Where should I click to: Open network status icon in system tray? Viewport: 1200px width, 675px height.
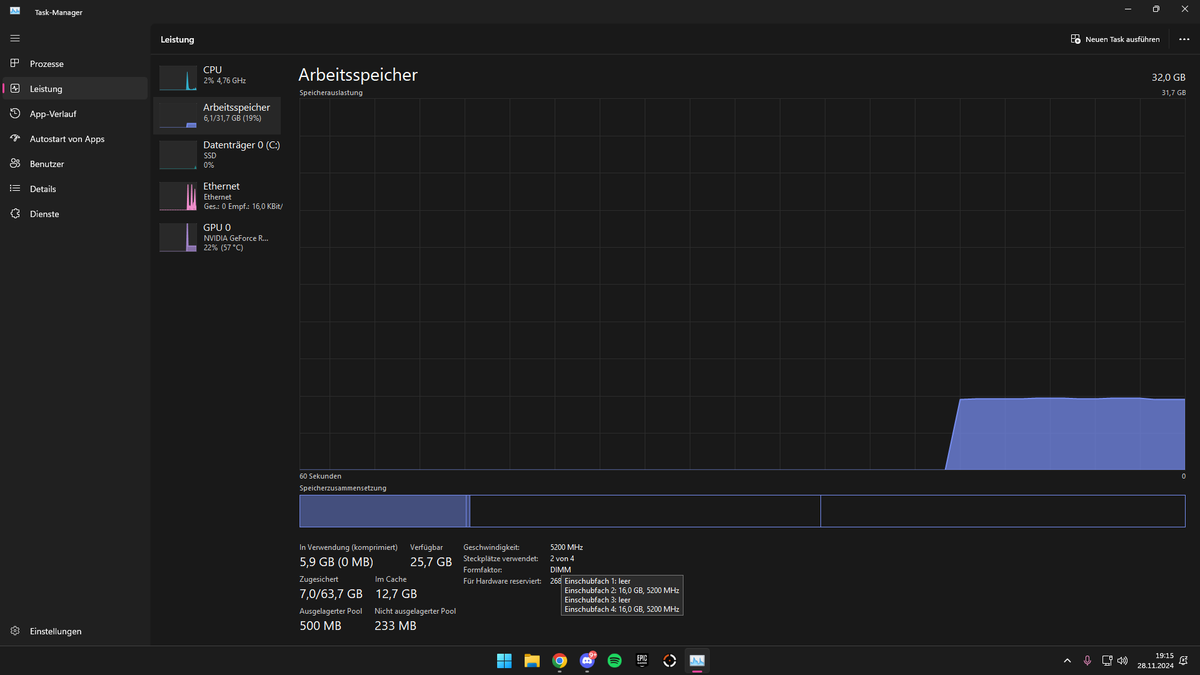click(x=1107, y=661)
